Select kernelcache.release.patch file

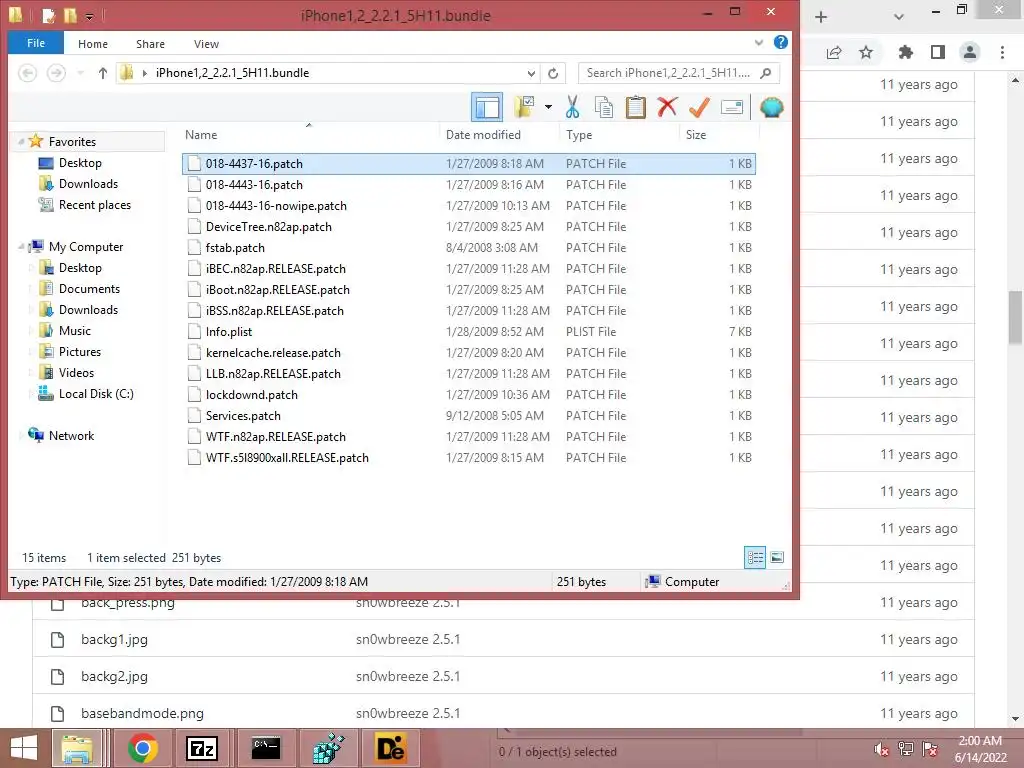469,353
